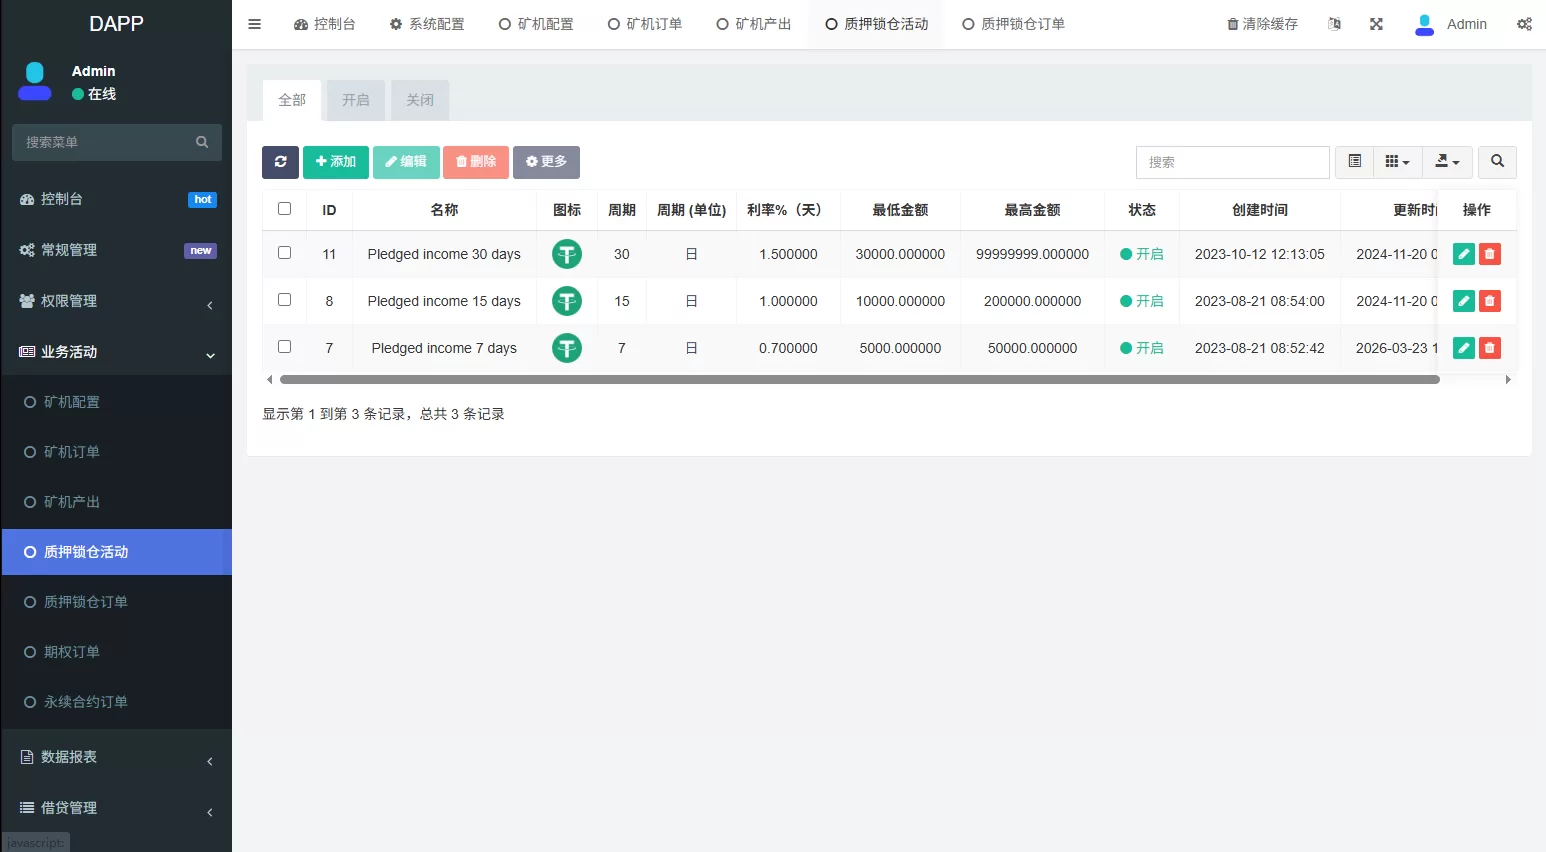Click the card/detail view icon beside search box
Viewport: 1546px width, 852px height.
(1354, 161)
